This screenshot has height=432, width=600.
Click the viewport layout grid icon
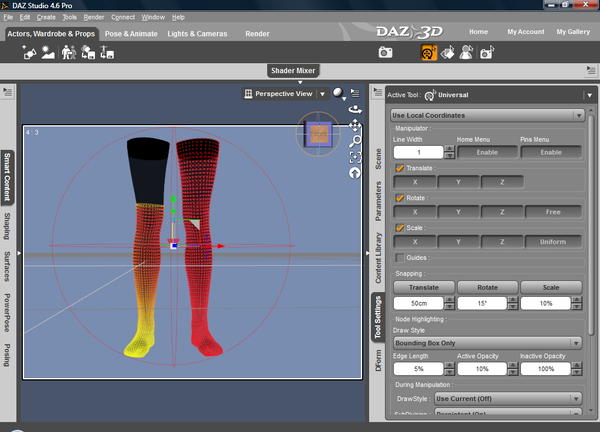point(248,94)
